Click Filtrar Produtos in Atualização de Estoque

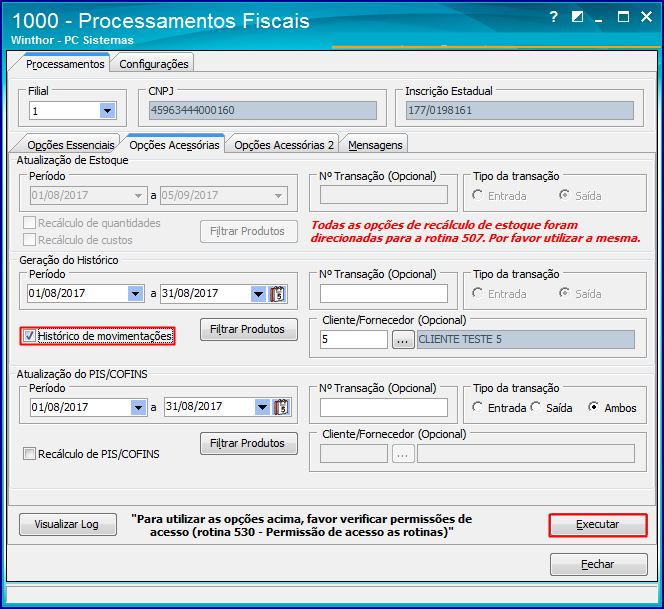[249, 231]
